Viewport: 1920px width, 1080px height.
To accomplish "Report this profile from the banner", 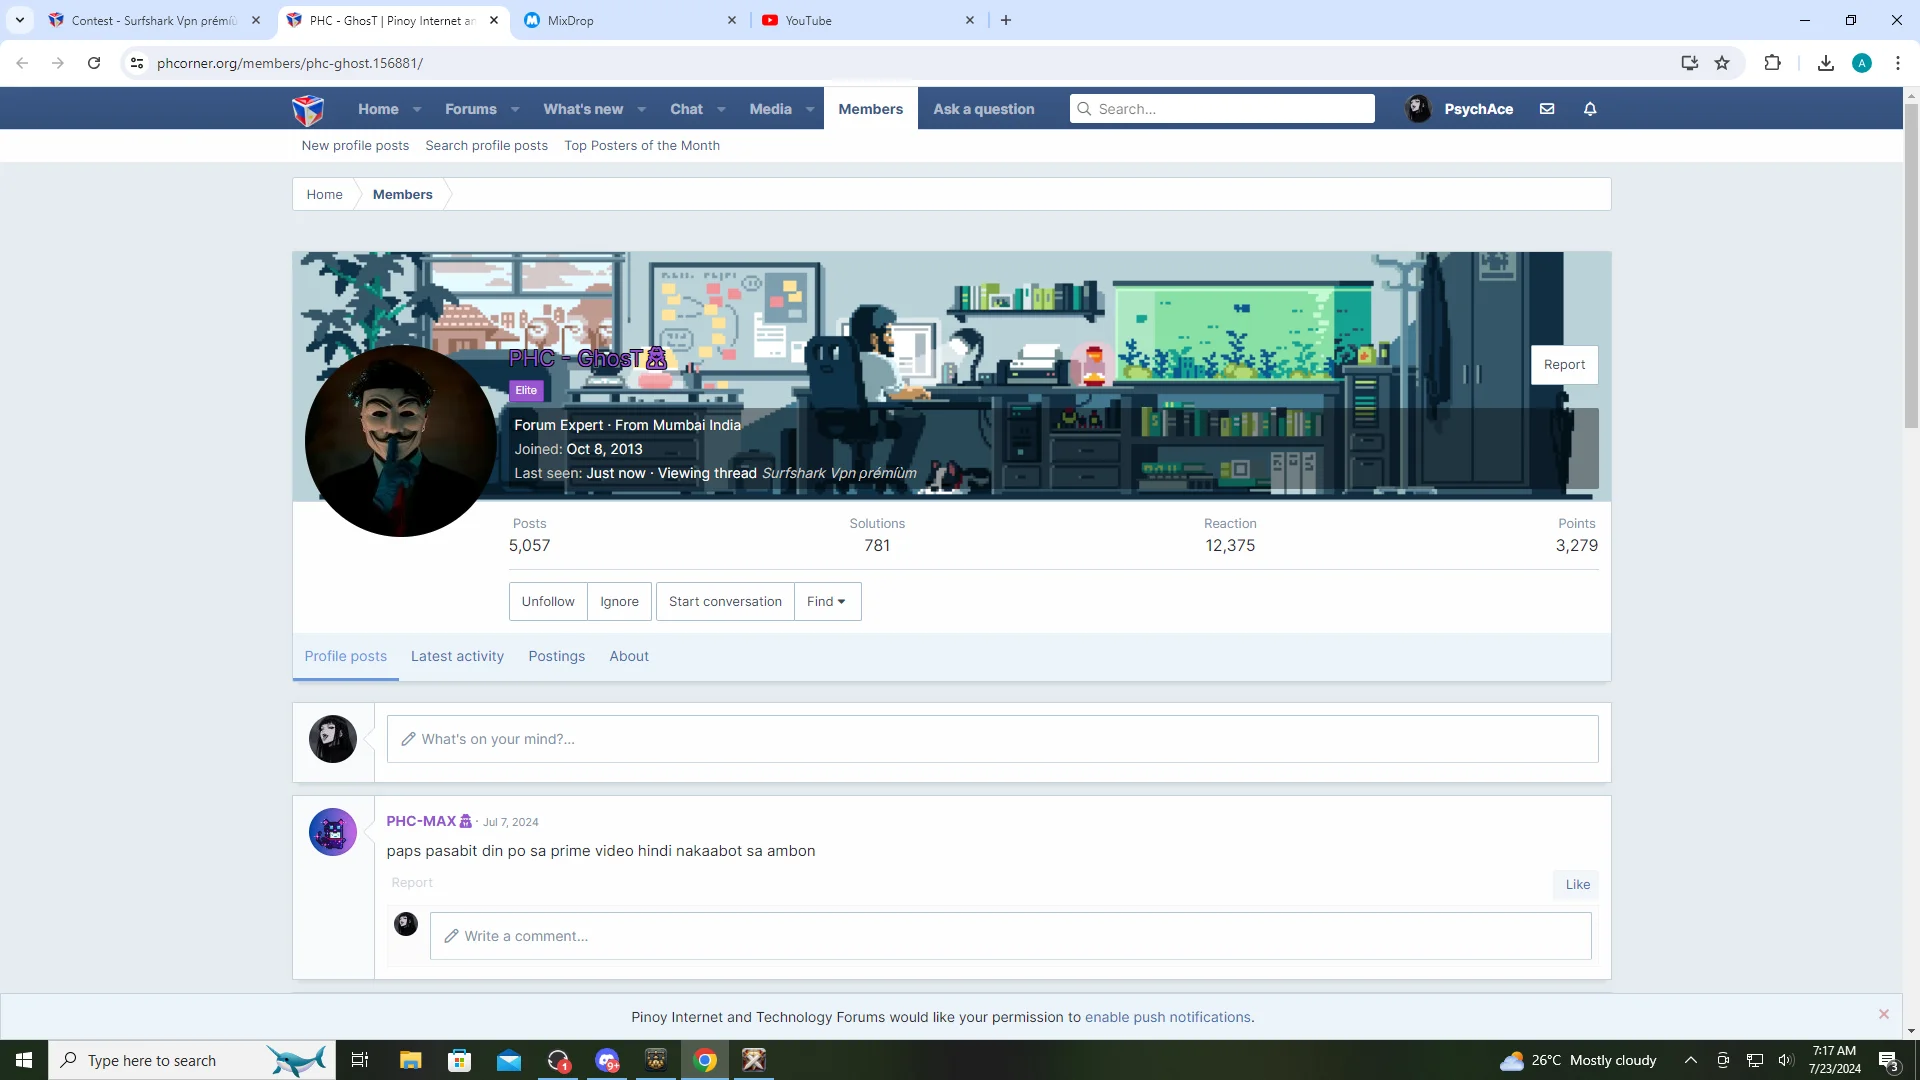I will (1564, 365).
